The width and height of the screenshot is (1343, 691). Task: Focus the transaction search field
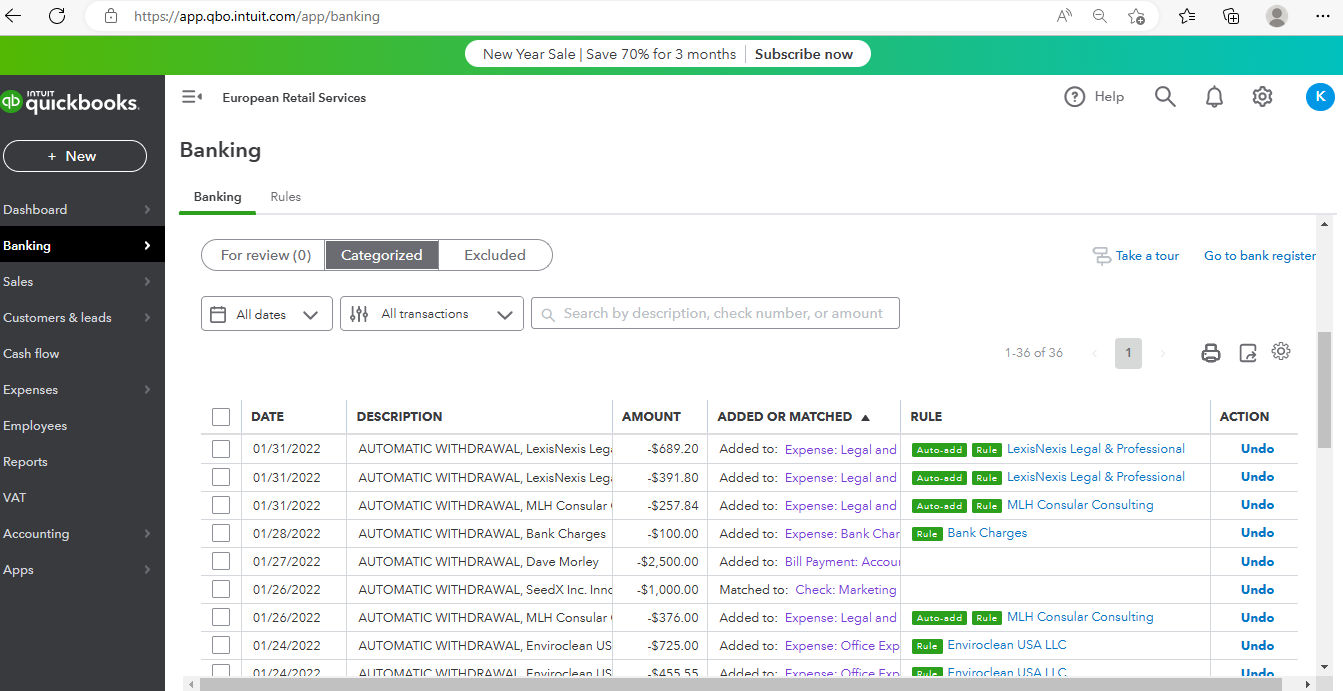click(715, 313)
